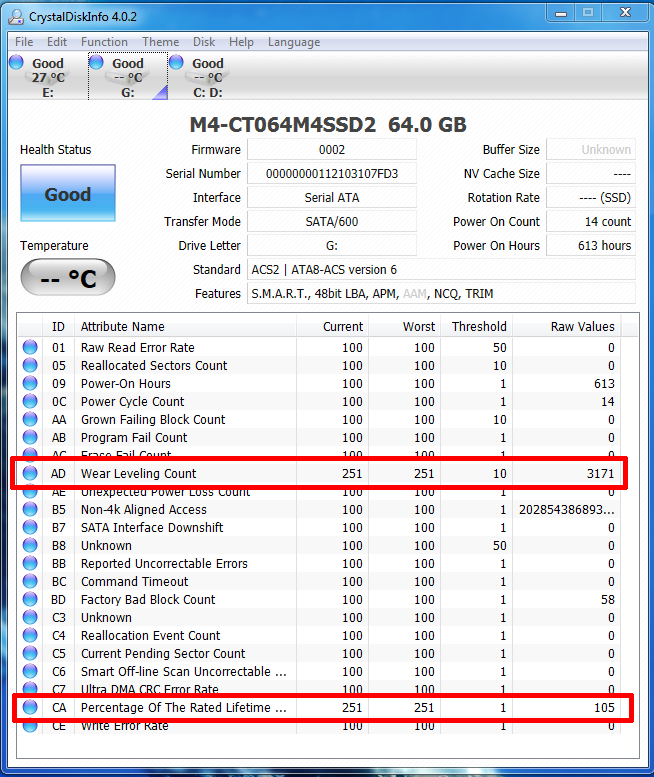Select Percentage Of The Rated Lifetime text
This screenshot has height=777, width=654.
click(x=184, y=708)
